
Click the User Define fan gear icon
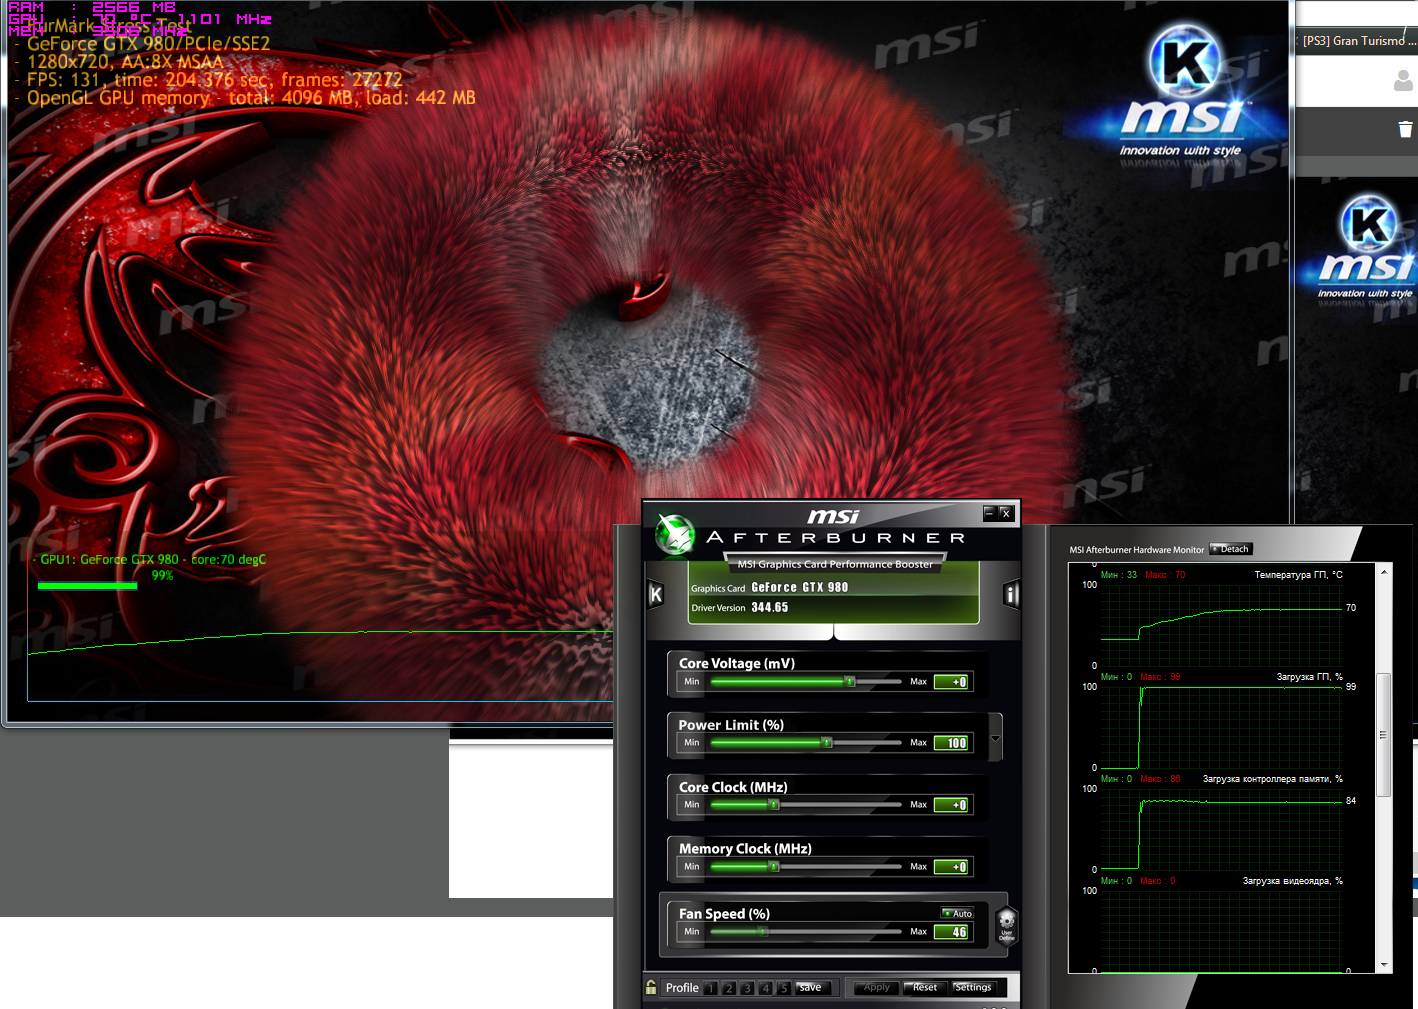1006,924
